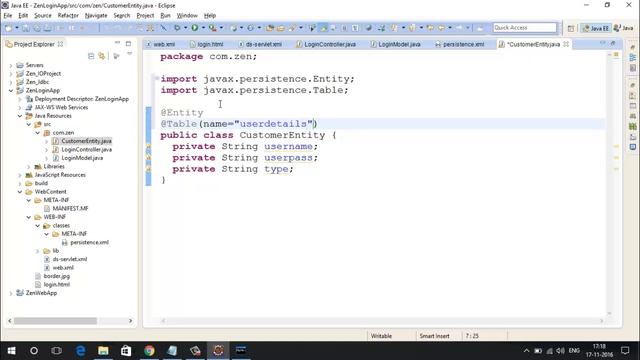The image size is (640, 360).
Task: Switch to the LoginController.java editor tab
Action: click(326, 44)
